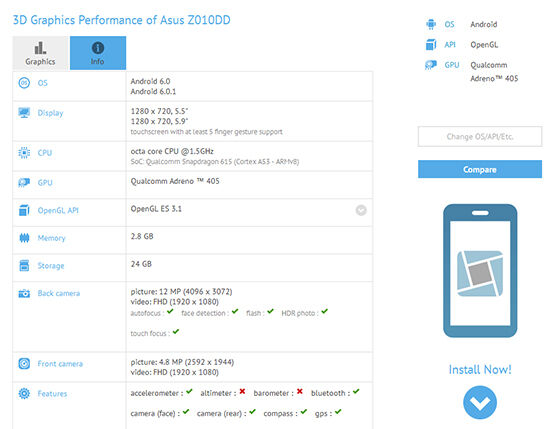
Task: Click the 'Features' label
Action: 52,394
